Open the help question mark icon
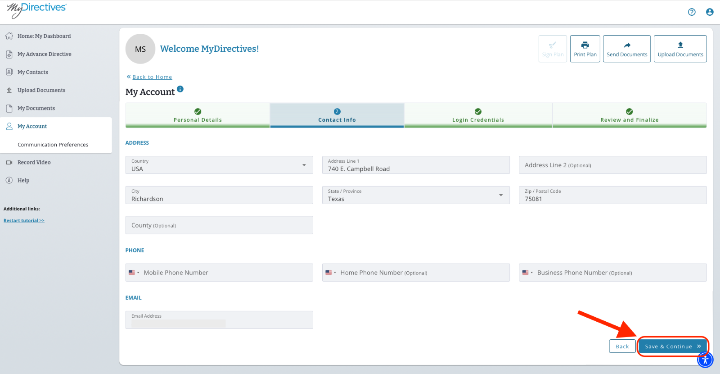Image resolution: width=720 pixels, height=374 pixels. tap(692, 12)
